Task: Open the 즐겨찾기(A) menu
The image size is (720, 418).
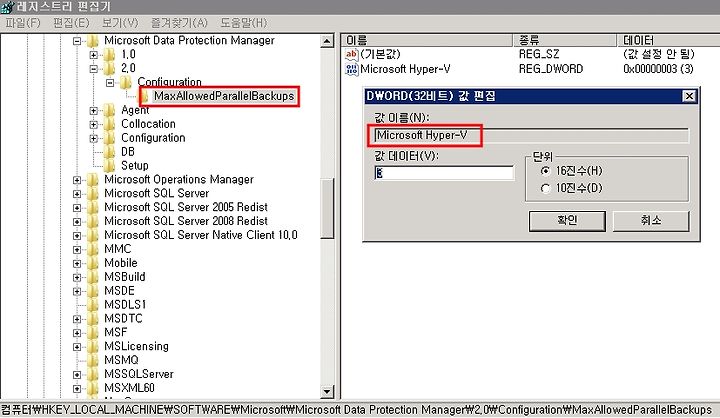Action: pyautogui.click(x=179, y=23)
